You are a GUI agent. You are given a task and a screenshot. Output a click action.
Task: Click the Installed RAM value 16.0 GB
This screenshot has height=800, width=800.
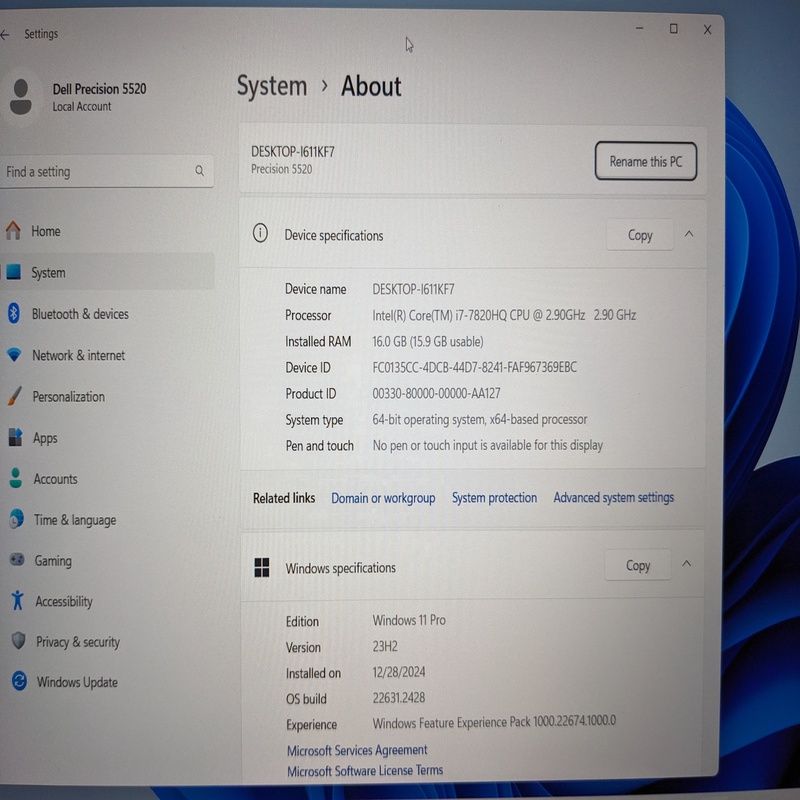click(428, 341)
